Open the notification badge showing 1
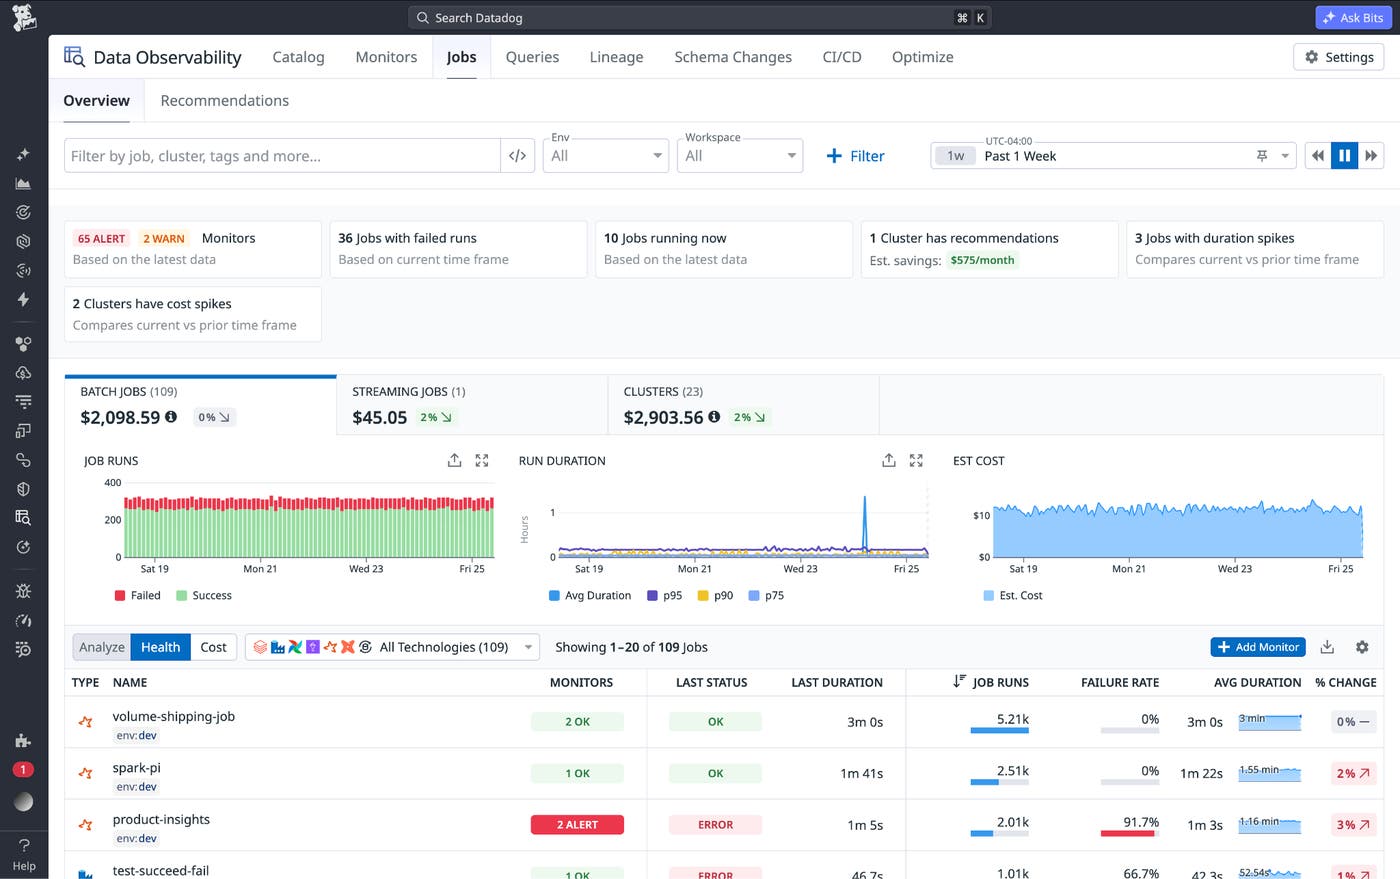1400x879 pixels. click(23, 769)
